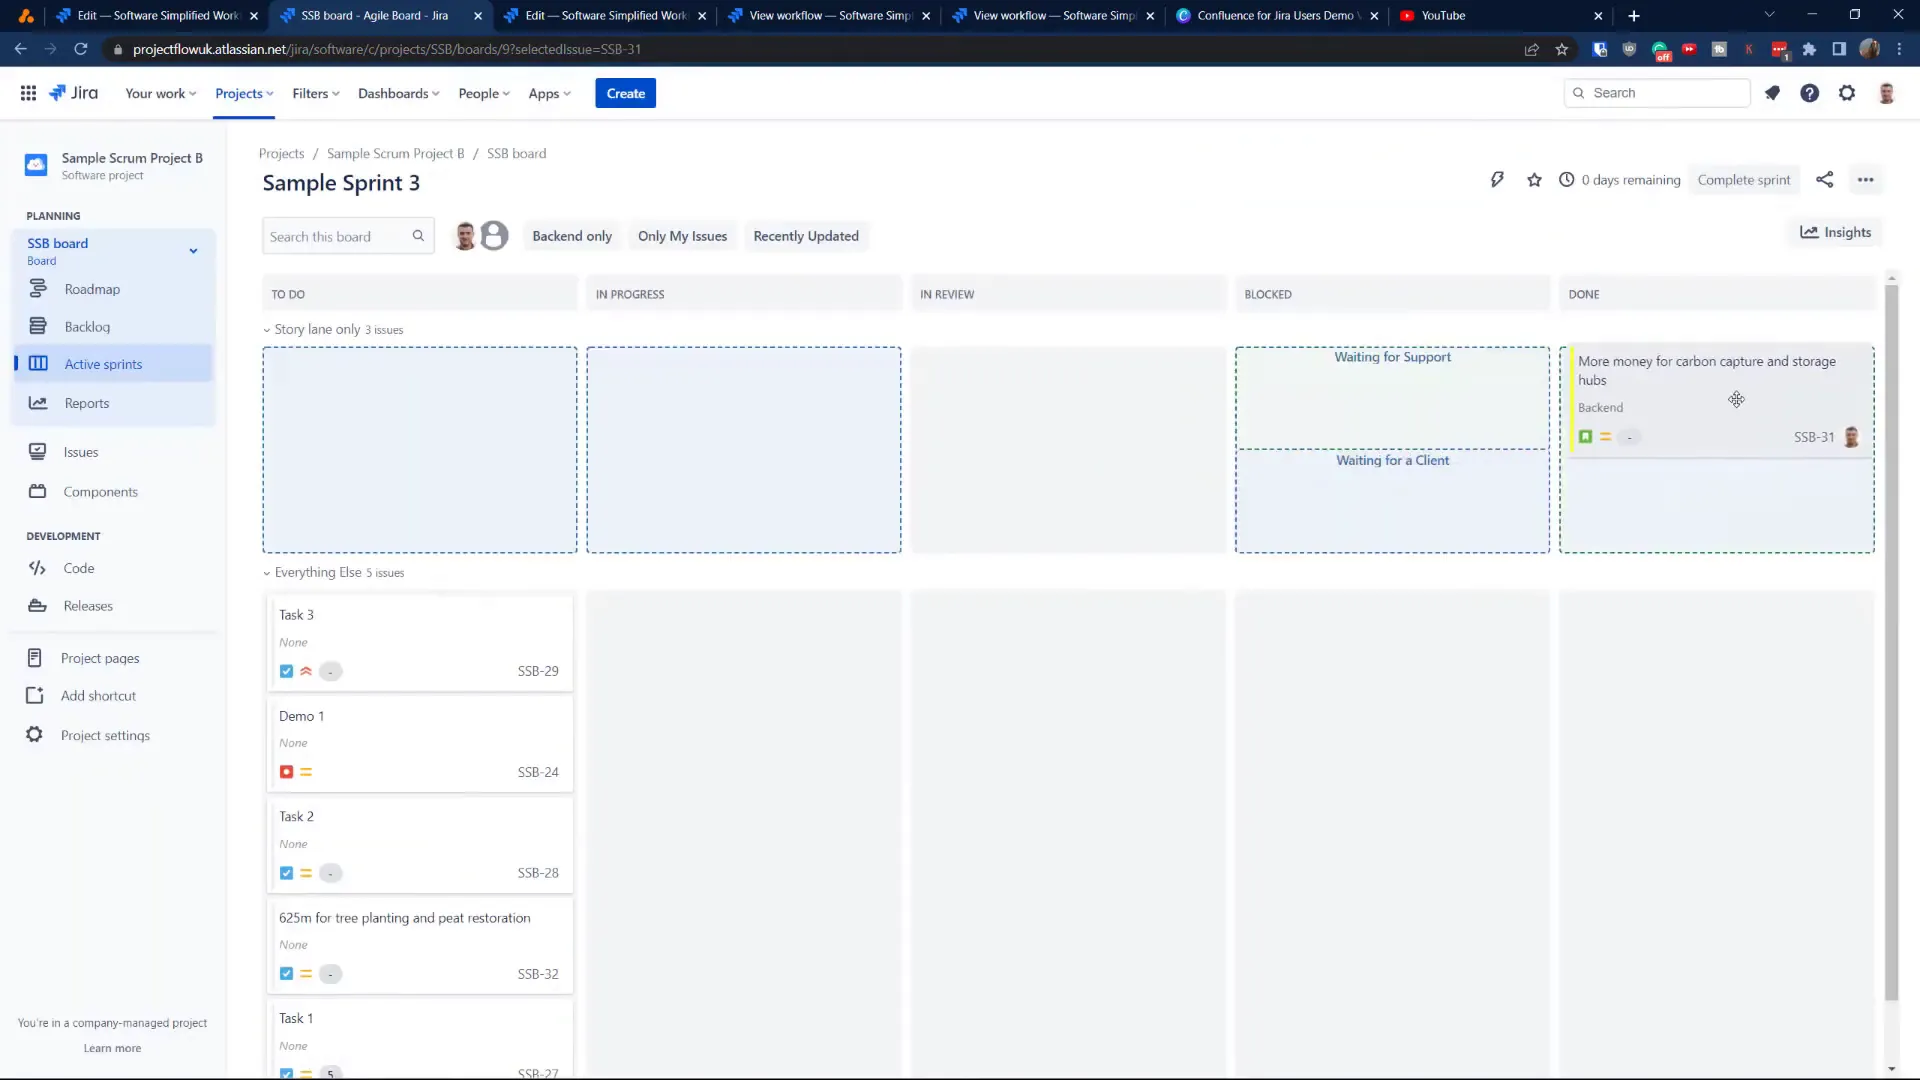1920x1080 pixels.
Task: Open the Dashboards dropdown
Action: tap(398, 93)
